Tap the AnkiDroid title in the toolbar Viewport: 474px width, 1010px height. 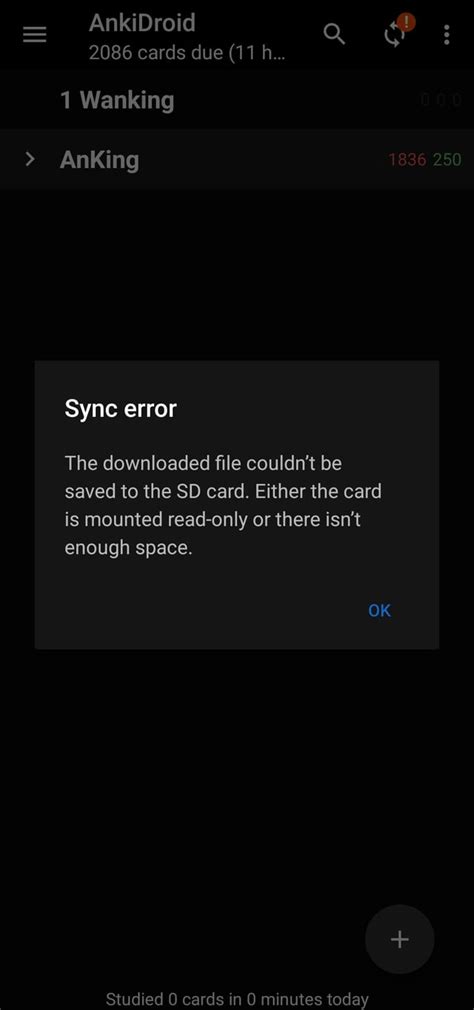pyautogui.click(x=142, y=23)
